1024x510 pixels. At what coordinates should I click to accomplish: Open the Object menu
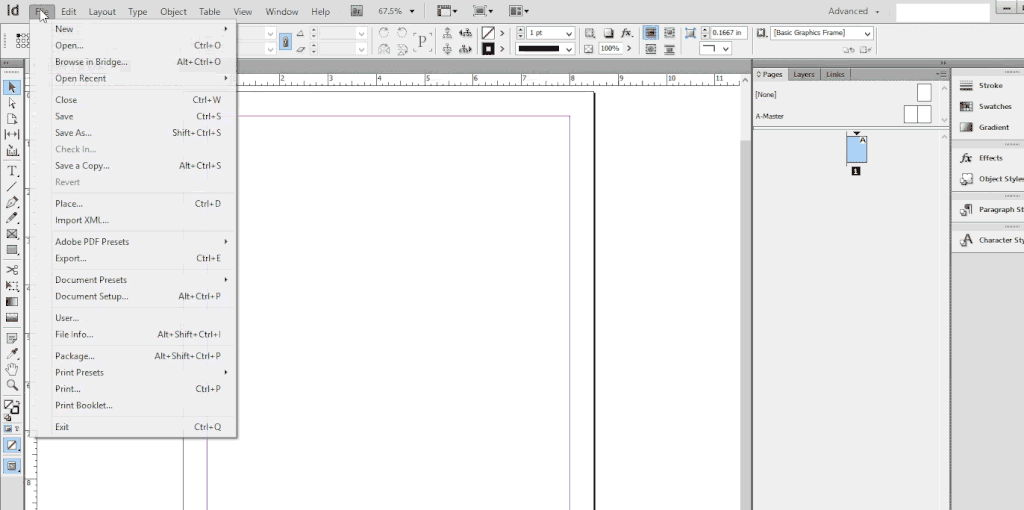[173, 12]
